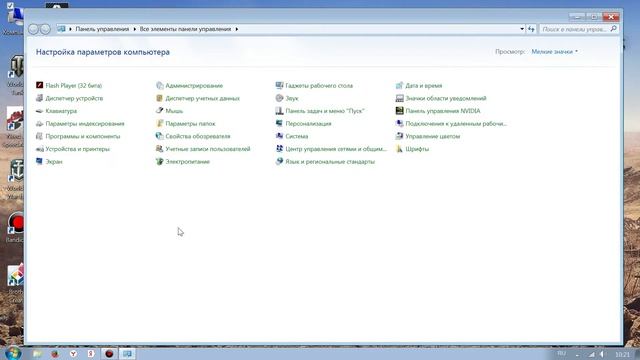
Task: Click the Диспетчер устройств icon
Action: (x=40, y=98)
